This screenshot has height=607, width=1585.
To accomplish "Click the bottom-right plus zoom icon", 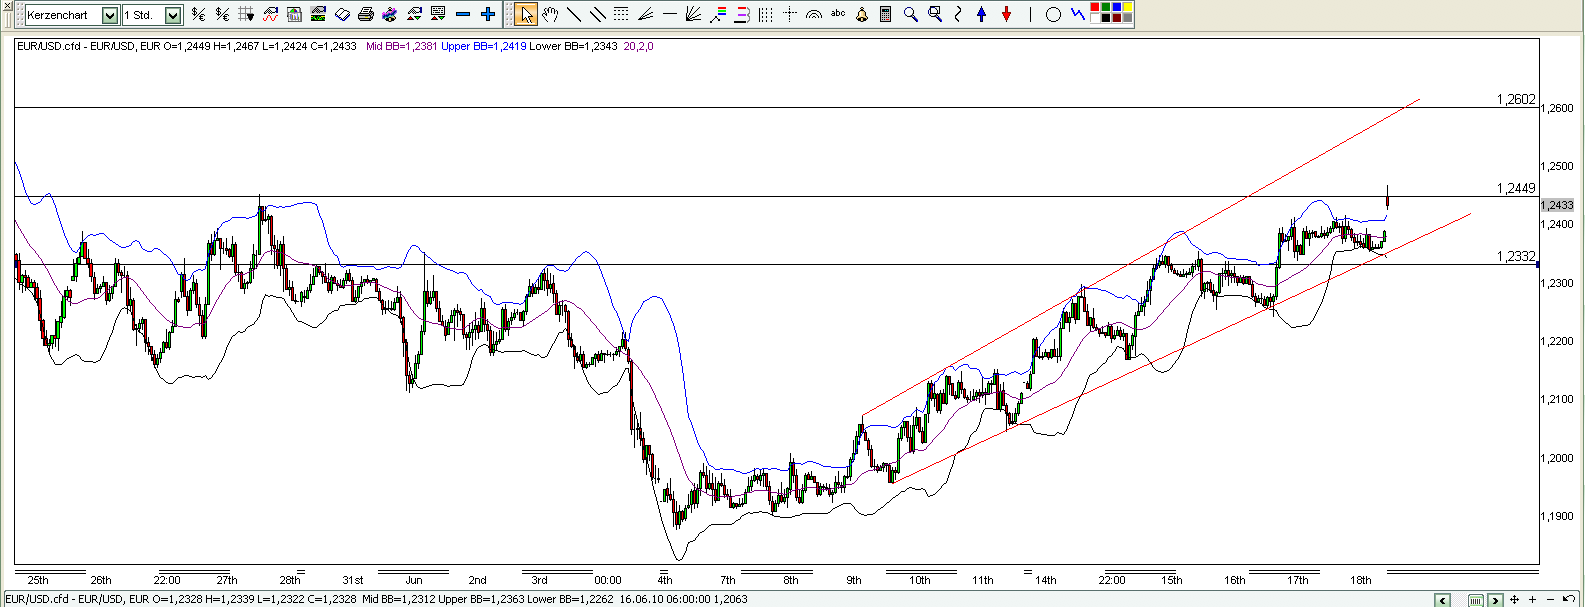I will pos(1532,600).
